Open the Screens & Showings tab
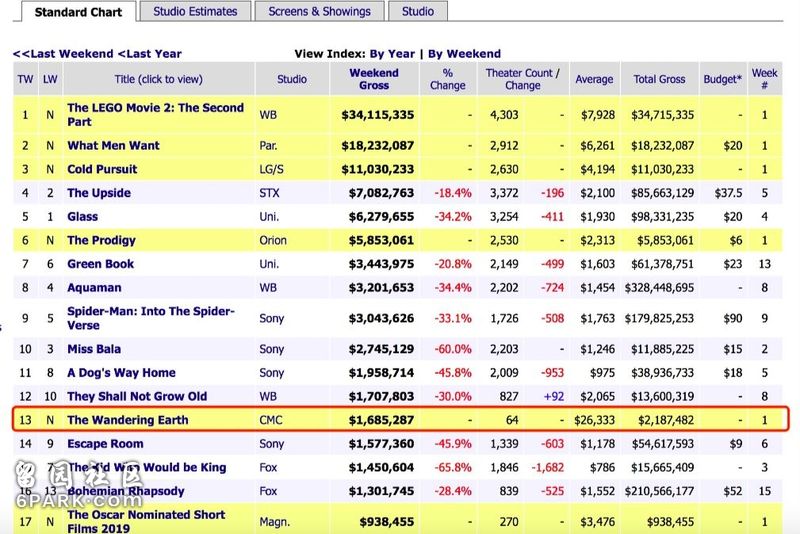This screenshot has width=800, height=534. pyautogui.click(x=319, y=11)
